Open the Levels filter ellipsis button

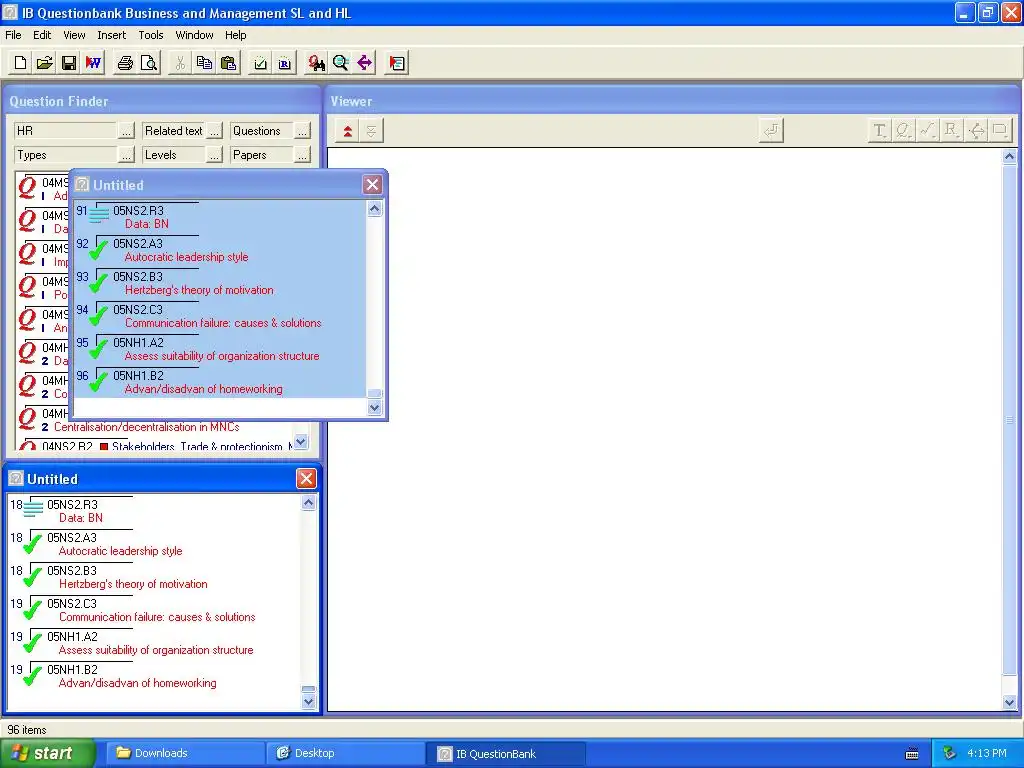pyautogui.click(x=214, y=155)
